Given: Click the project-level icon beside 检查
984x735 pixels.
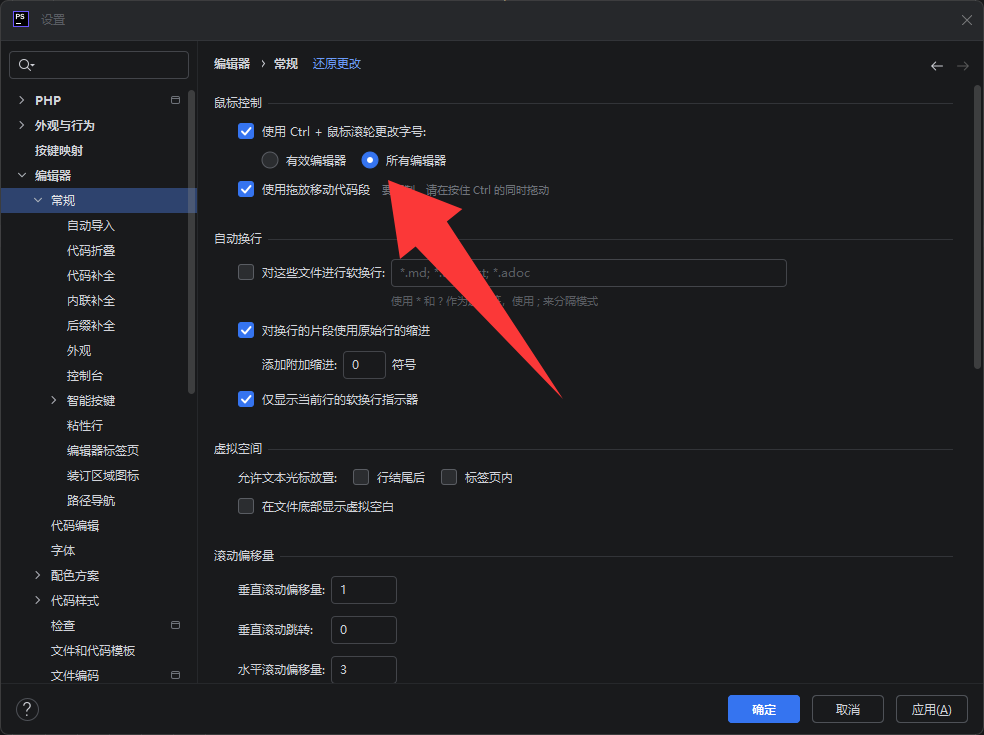Looking at the screenshot, I should point(176,625).
